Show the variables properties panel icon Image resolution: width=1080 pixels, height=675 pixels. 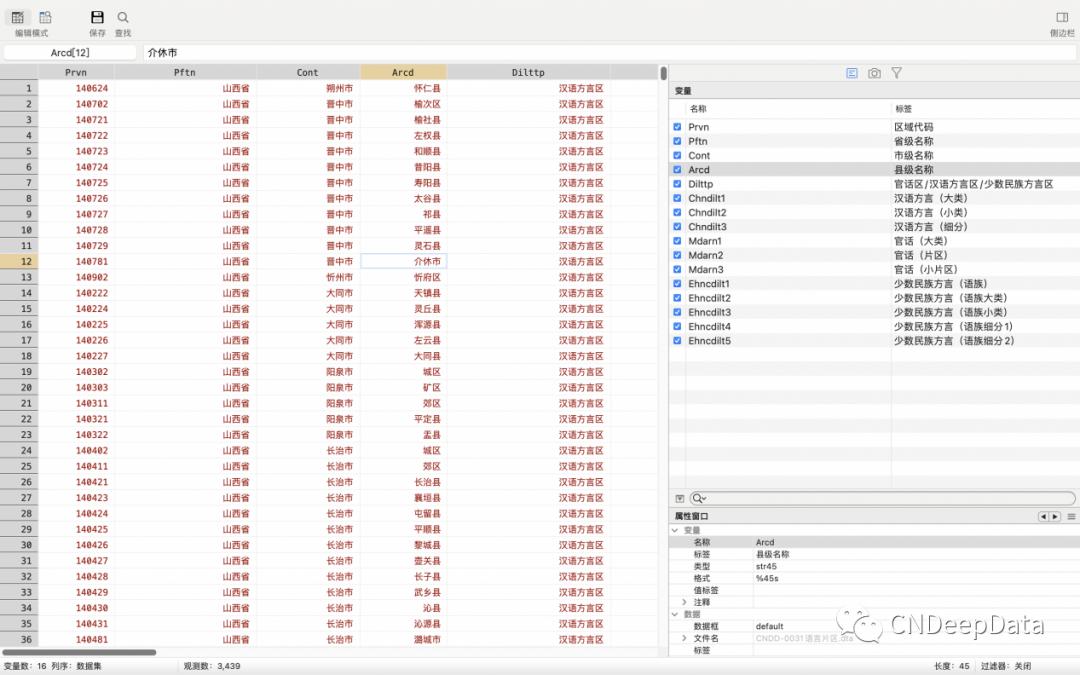[x=852, y=73]
